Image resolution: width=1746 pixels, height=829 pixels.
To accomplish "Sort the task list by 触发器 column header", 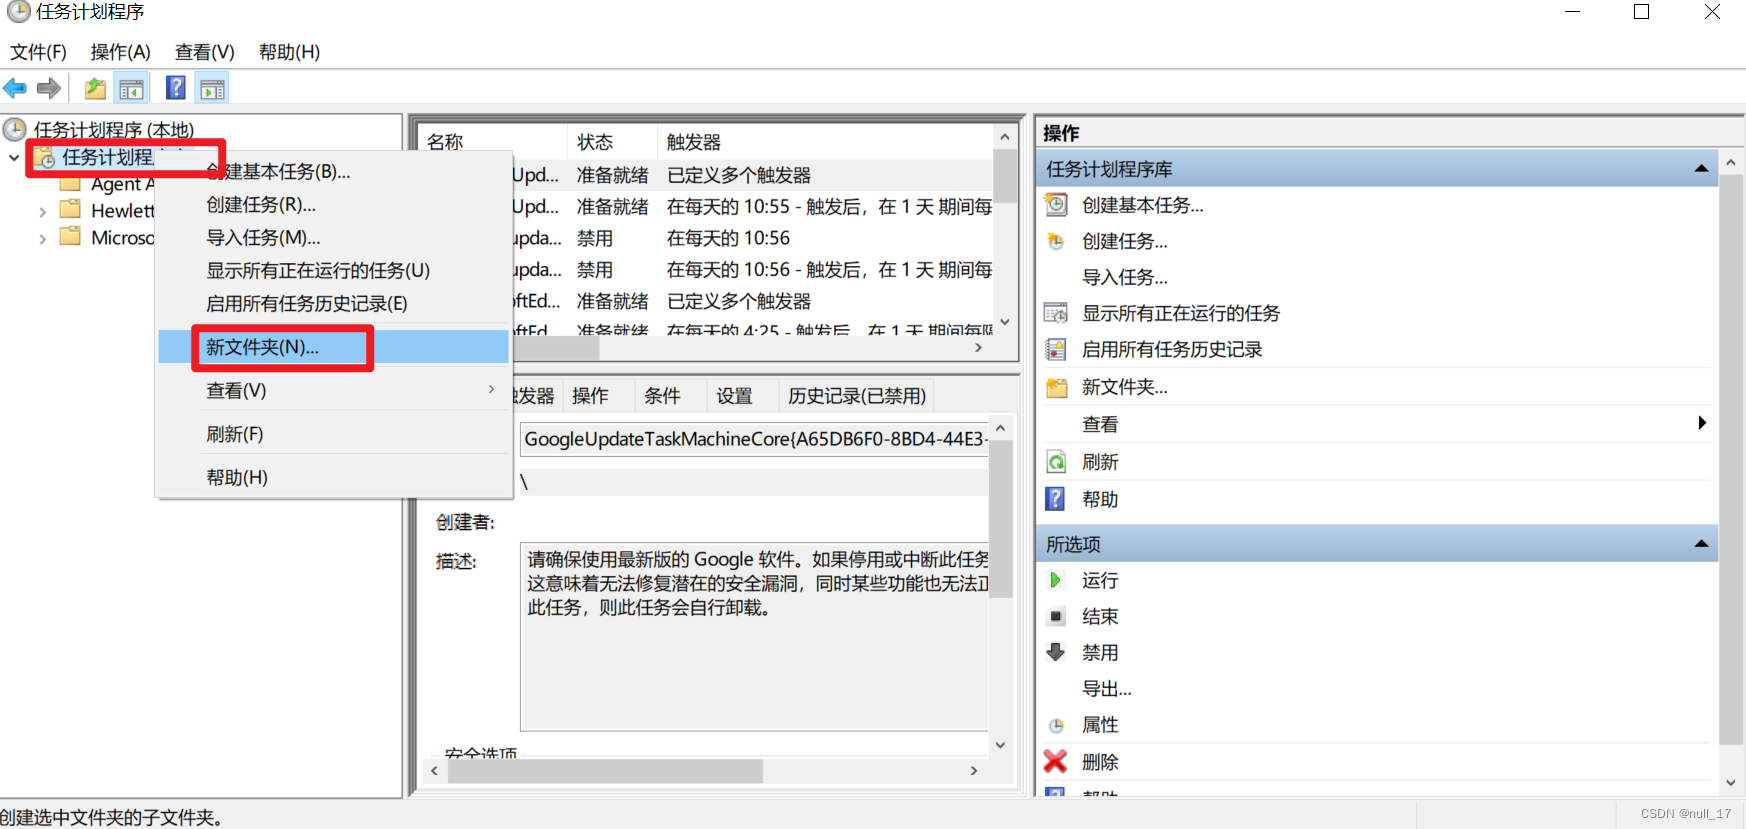I will pos(826,142).
